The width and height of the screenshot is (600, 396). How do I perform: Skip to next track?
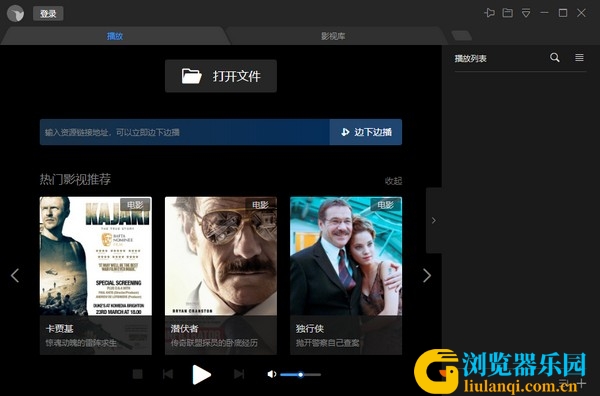(239, 374)
